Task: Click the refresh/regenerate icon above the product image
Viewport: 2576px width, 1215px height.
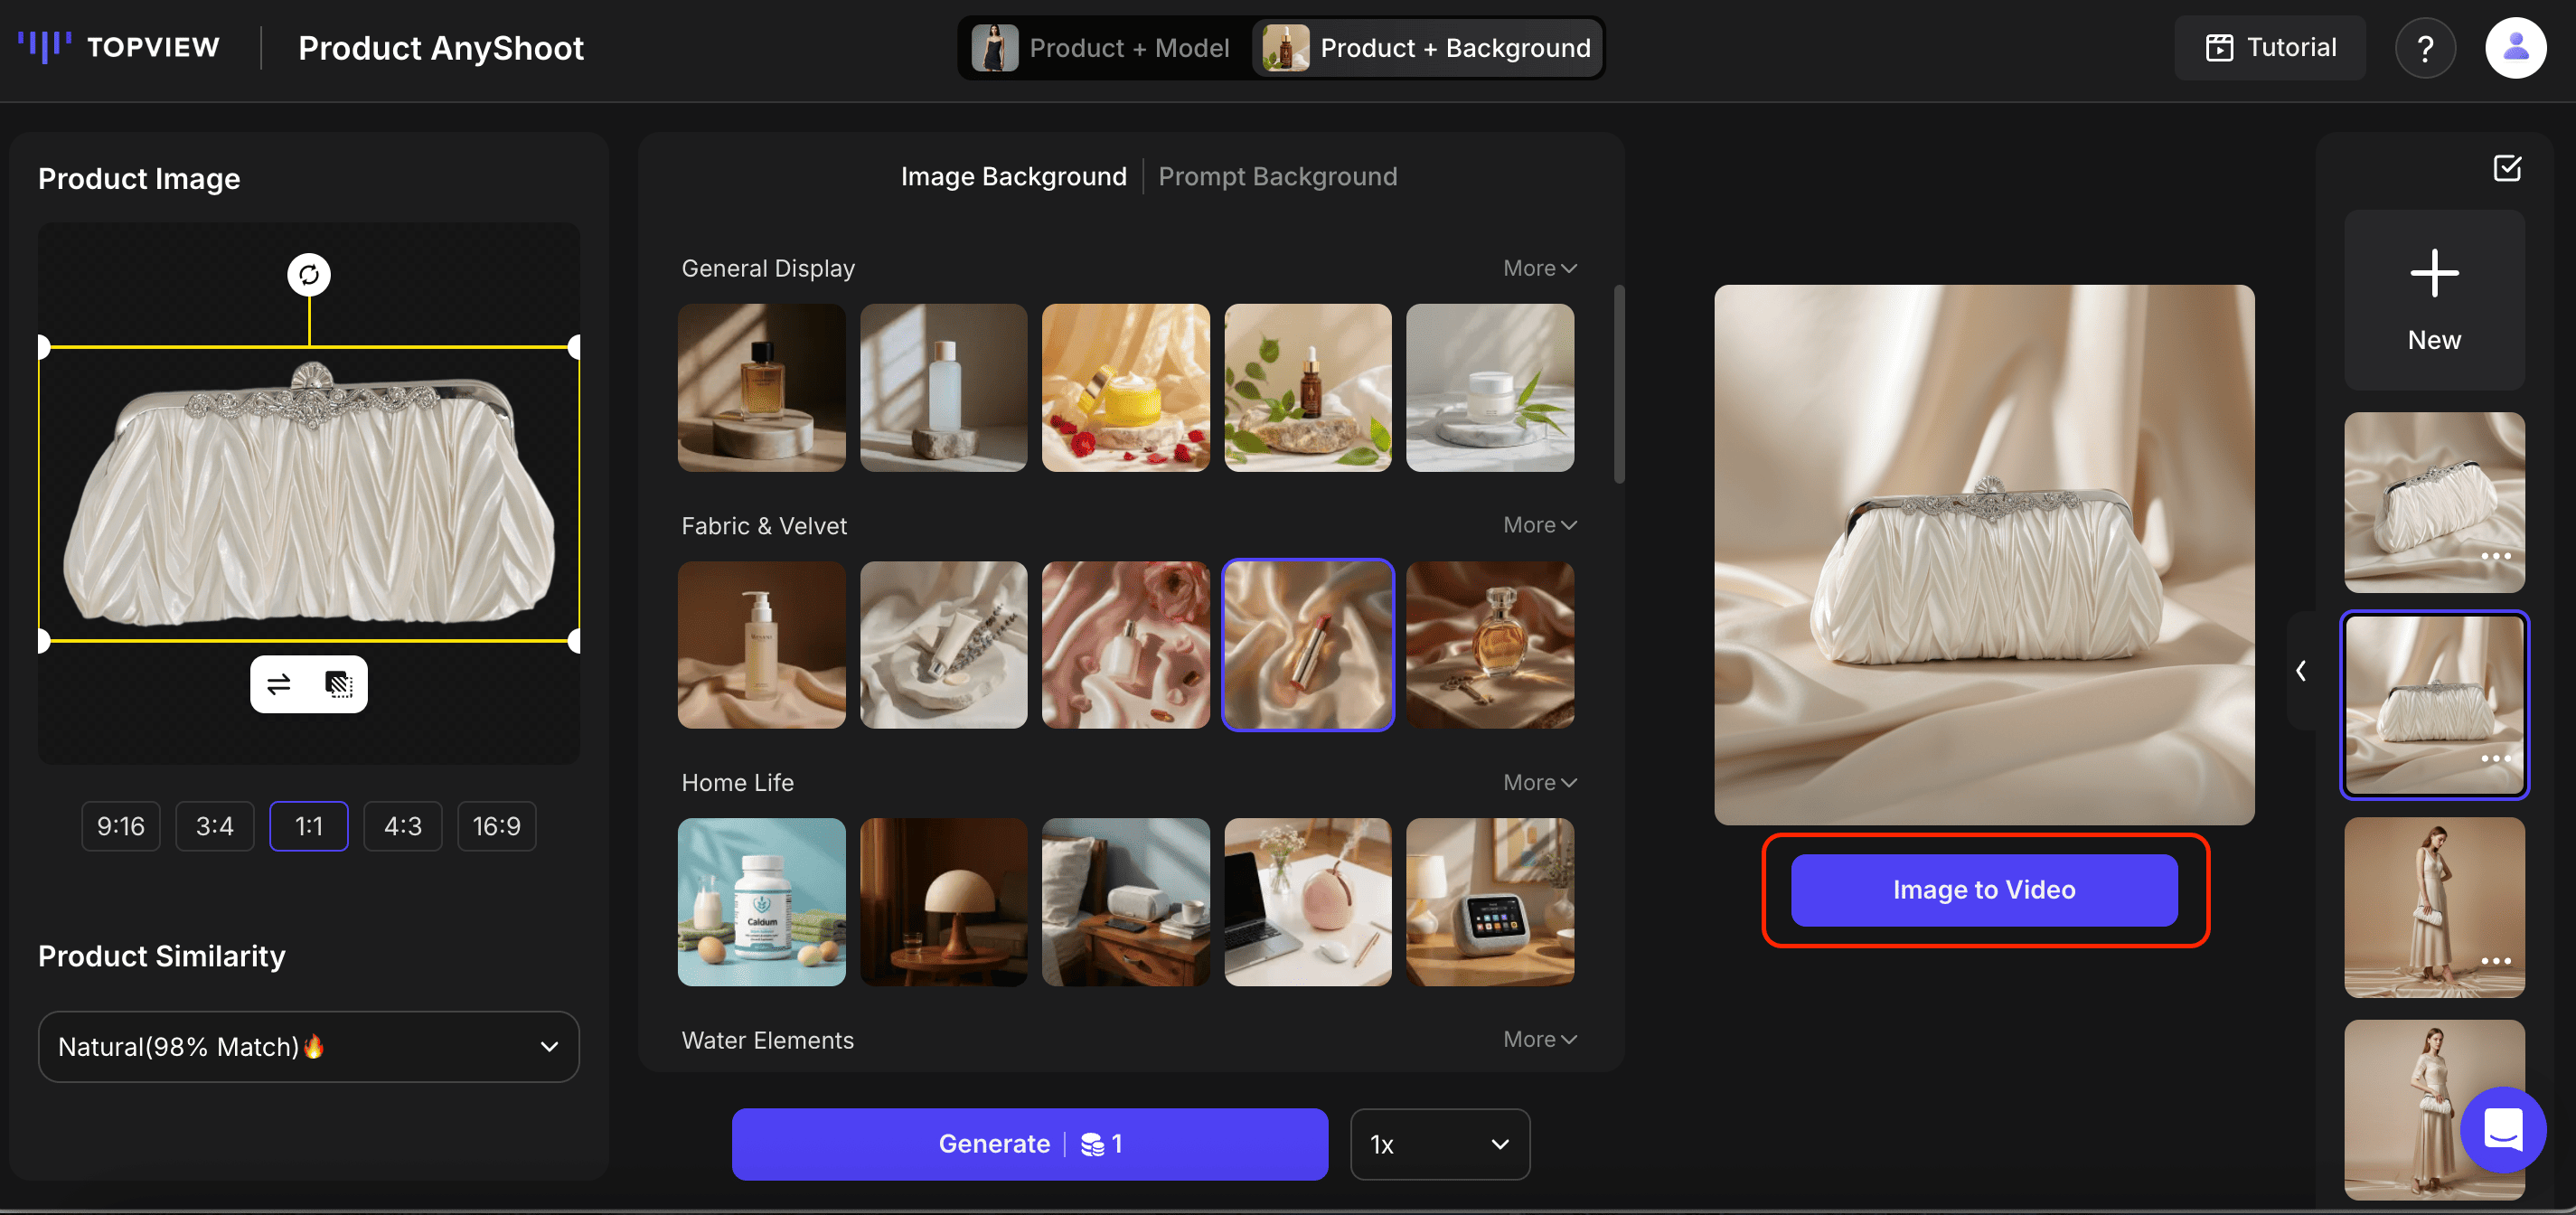Action: coord(308,273)
